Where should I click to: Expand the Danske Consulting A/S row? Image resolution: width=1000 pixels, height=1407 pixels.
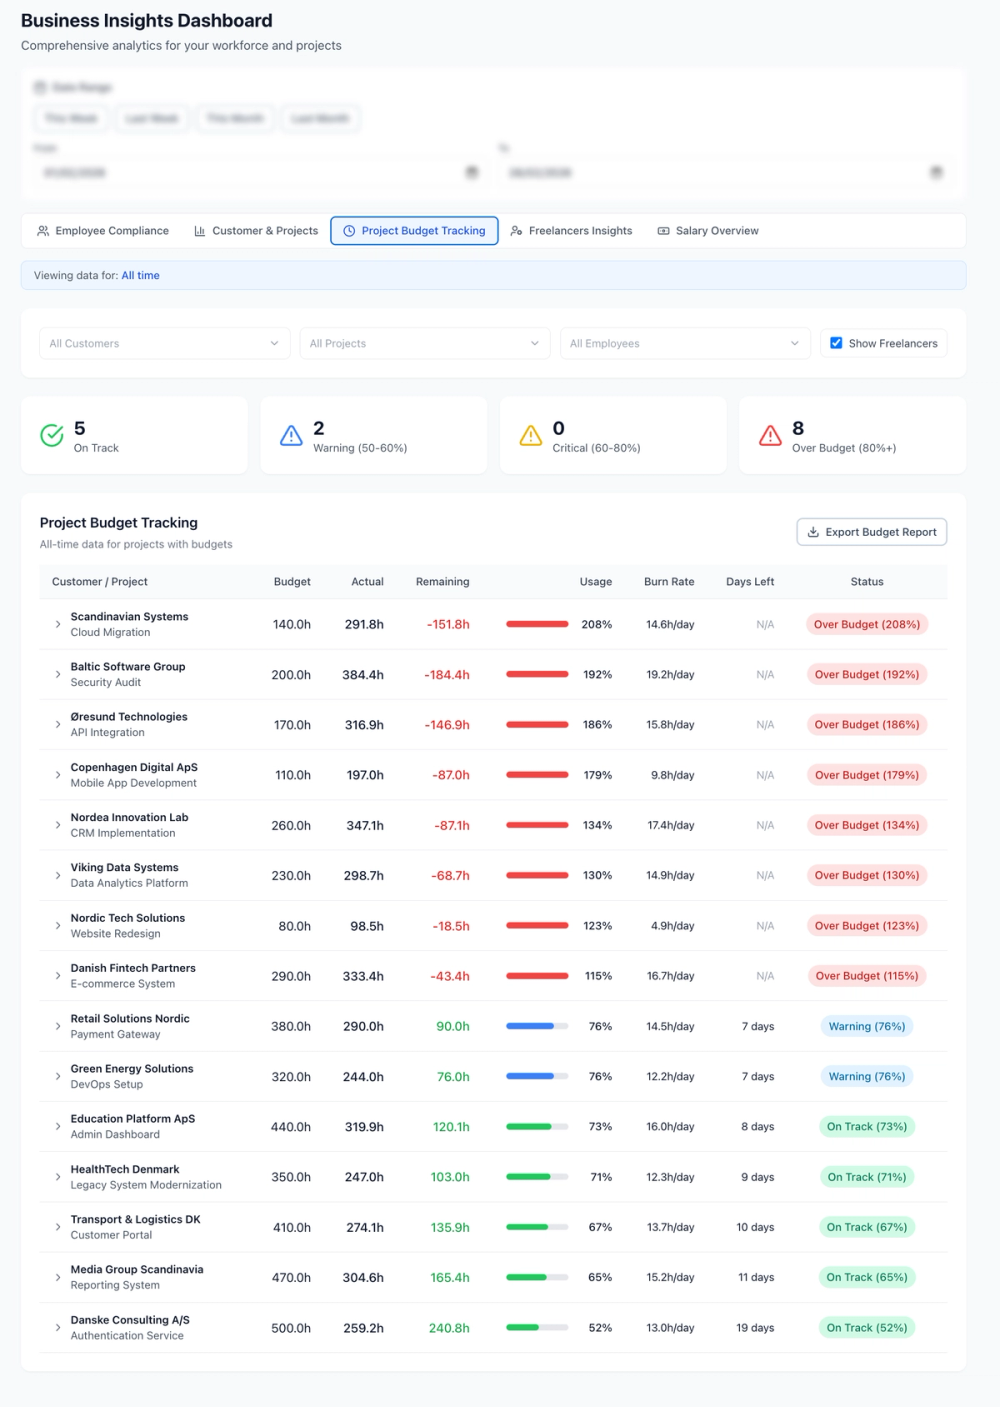click(x=58, y=1328)
